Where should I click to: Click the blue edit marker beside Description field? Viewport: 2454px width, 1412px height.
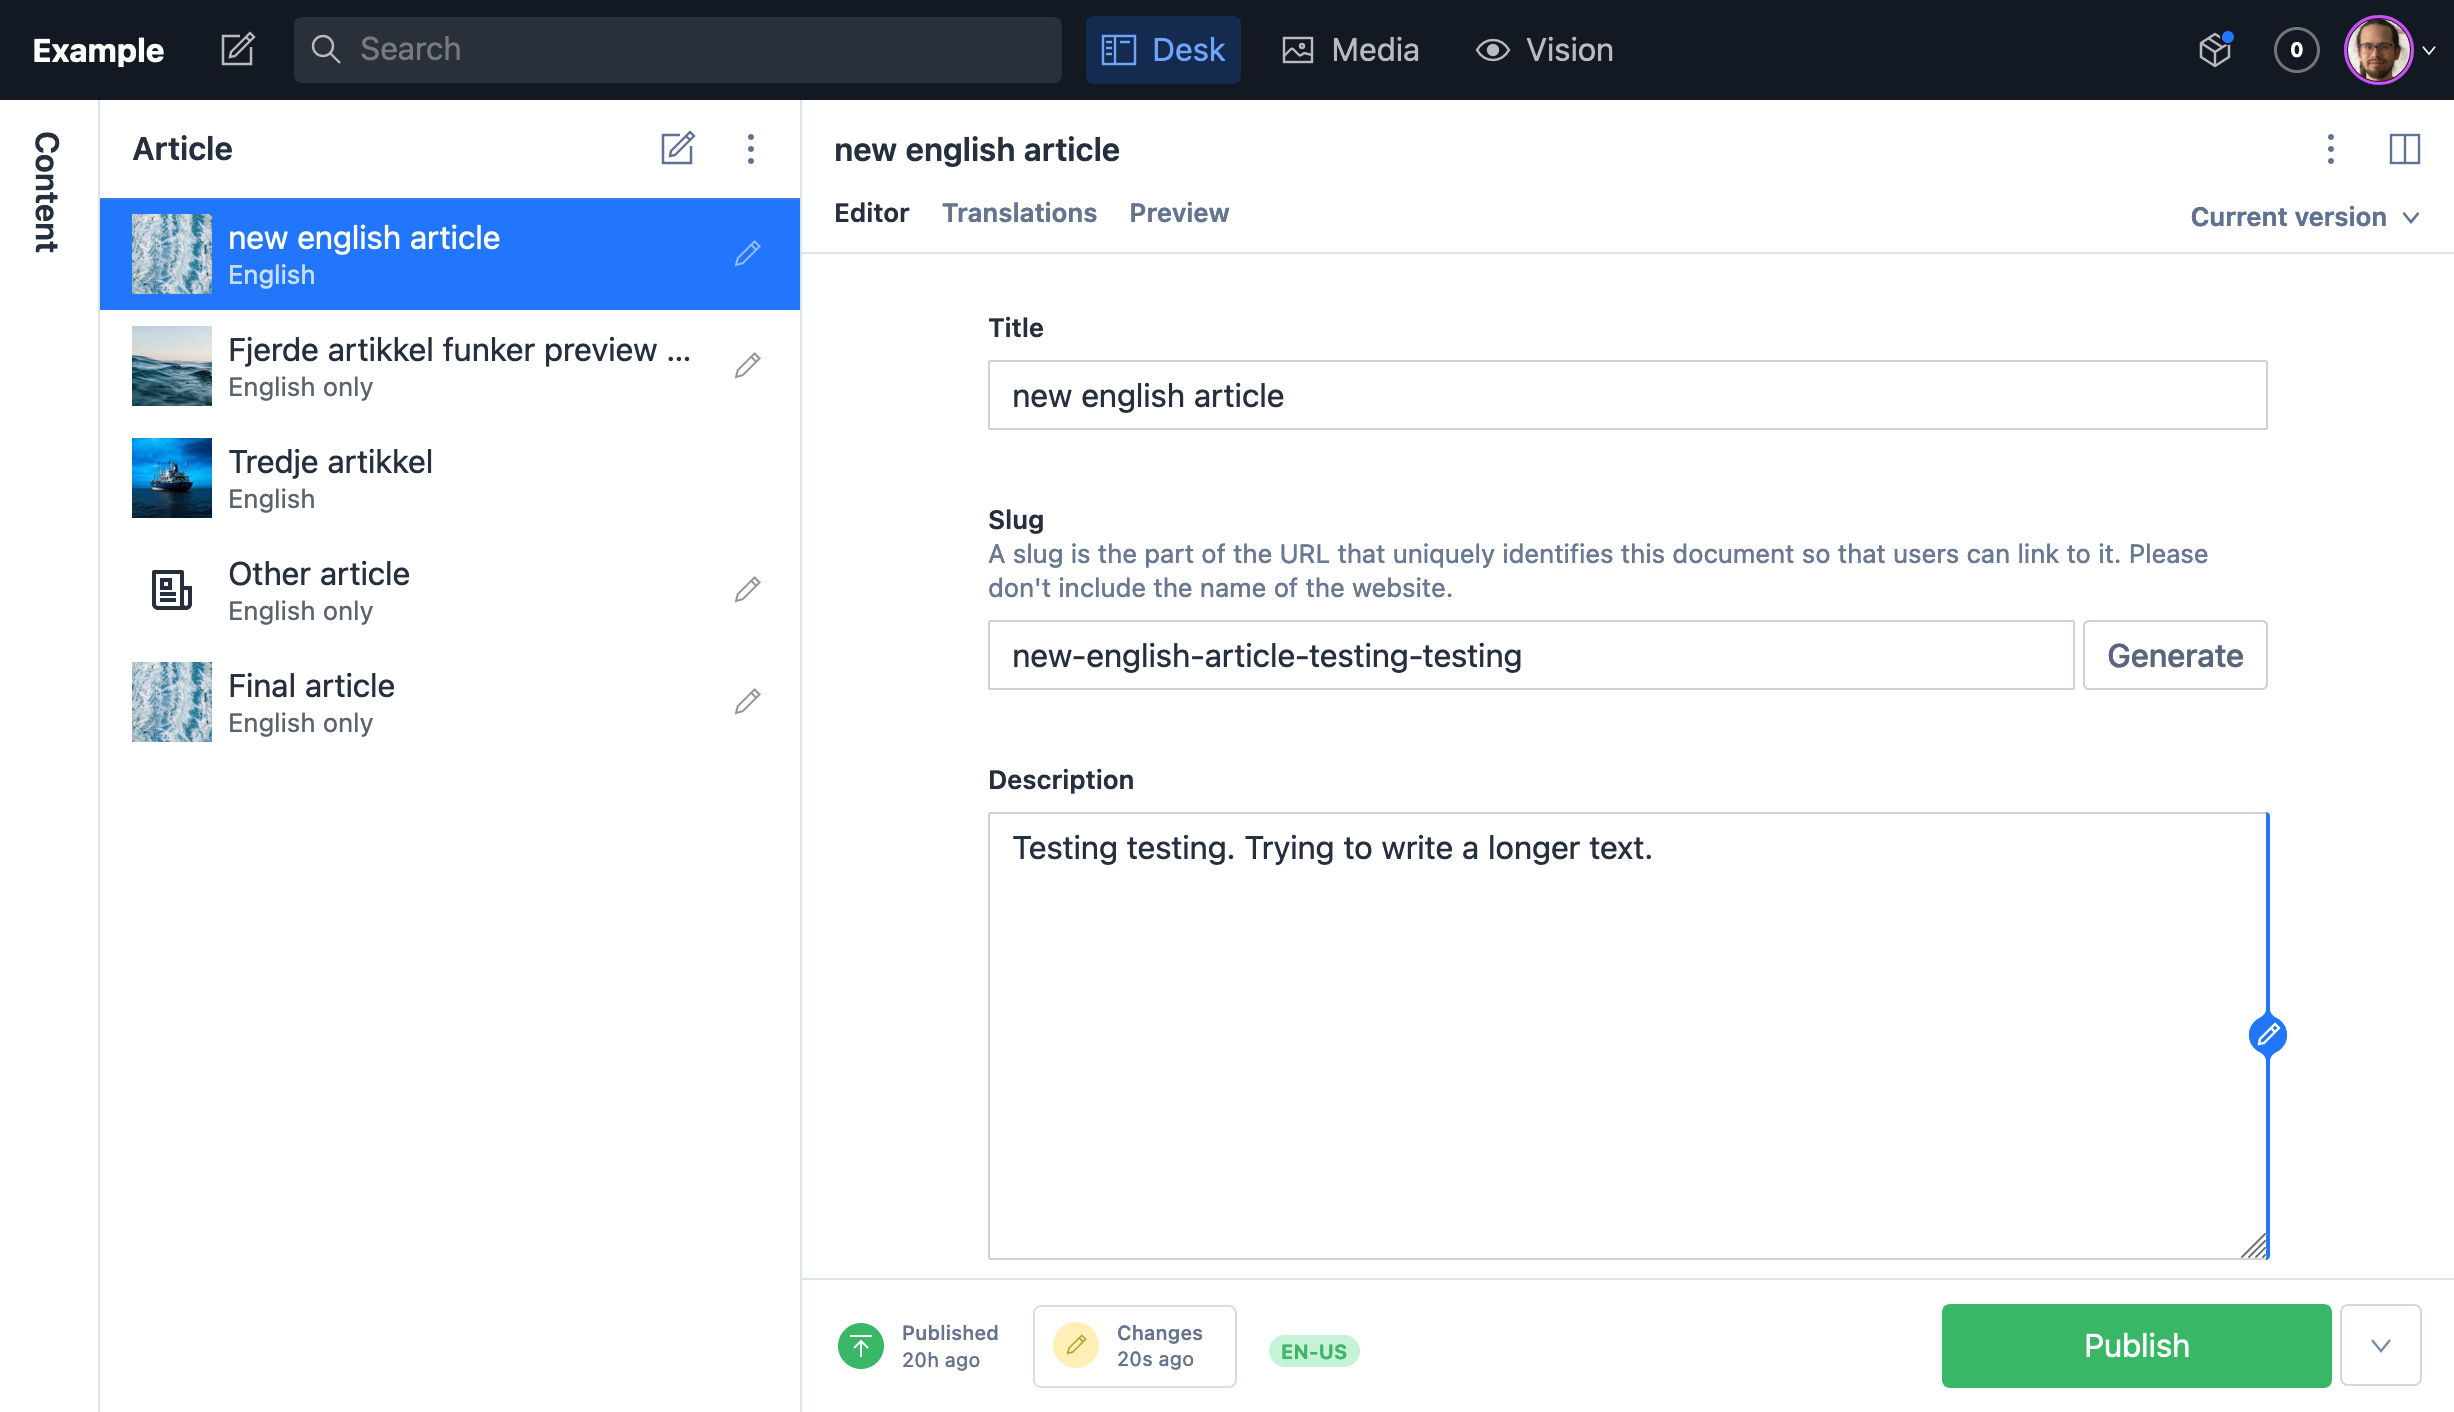tap(2267, 1035)
